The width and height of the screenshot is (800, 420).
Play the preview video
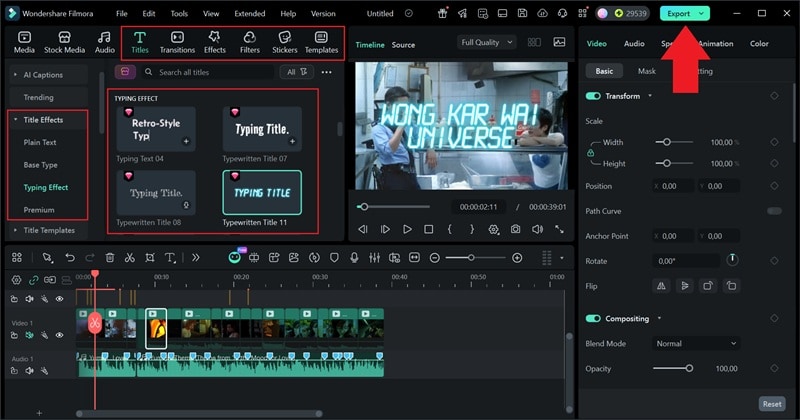407,229
